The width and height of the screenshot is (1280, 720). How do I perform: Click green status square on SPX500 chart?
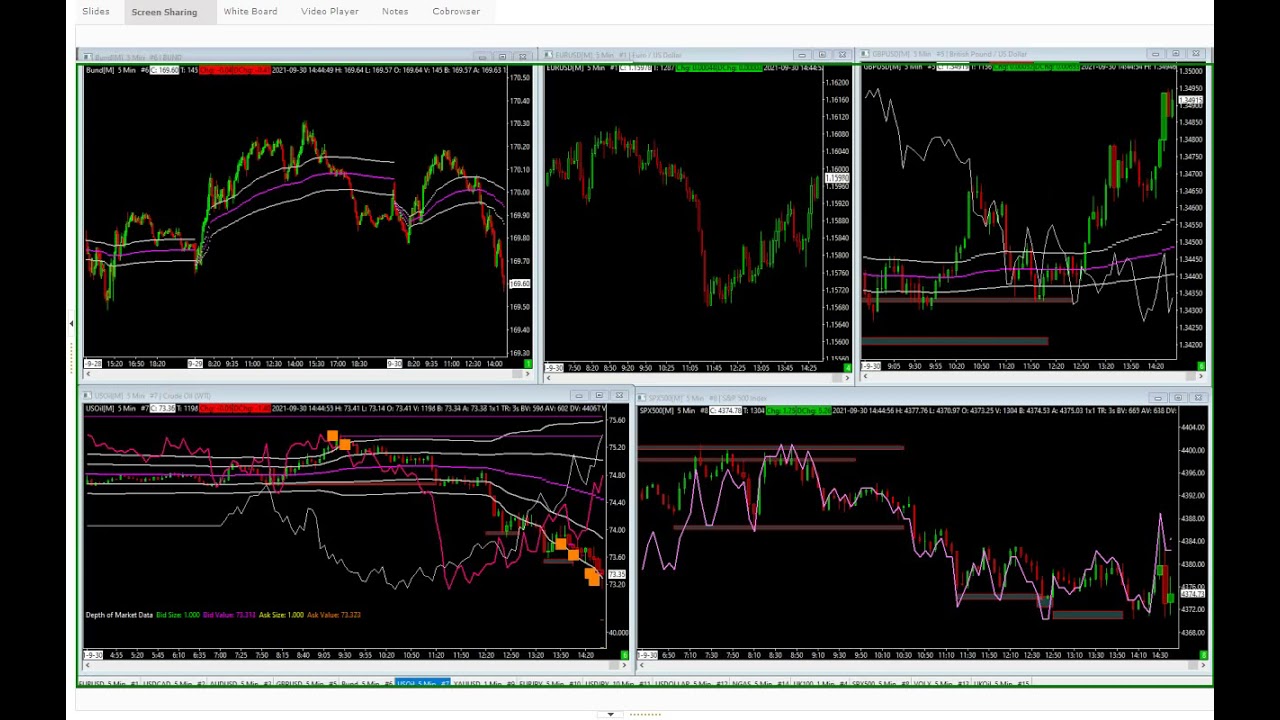click(x=1203, y=656)
